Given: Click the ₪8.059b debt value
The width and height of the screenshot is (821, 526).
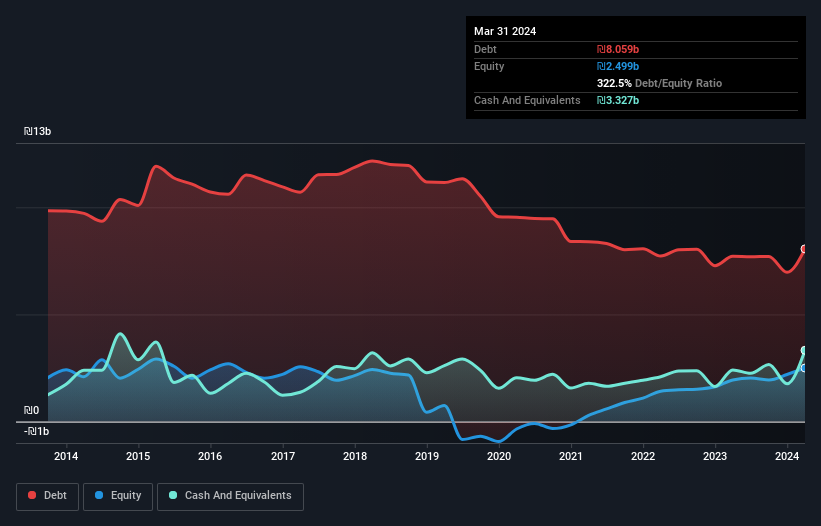Looking at the screenshot, I should 618,49.
